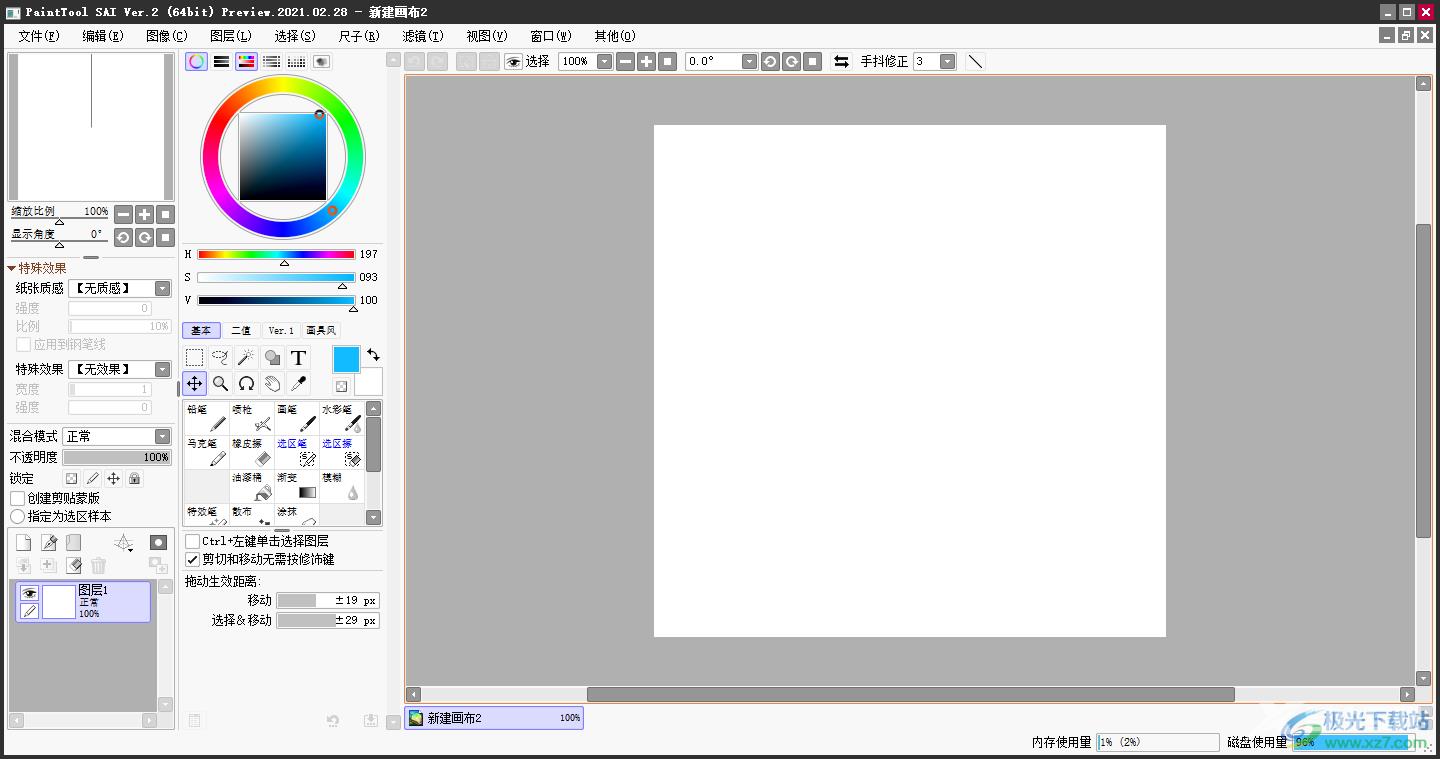Screen dimensions: 1440x759
Task: Choose the 选区擦 selection eraser tool
Action: (342, 453)
